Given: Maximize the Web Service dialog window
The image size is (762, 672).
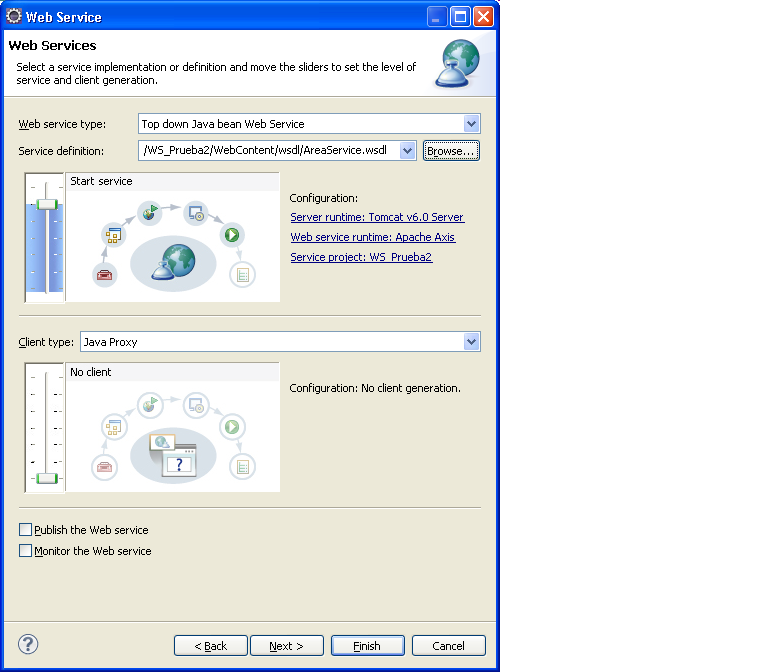Looking at the screenshot, I should [460, 17].
